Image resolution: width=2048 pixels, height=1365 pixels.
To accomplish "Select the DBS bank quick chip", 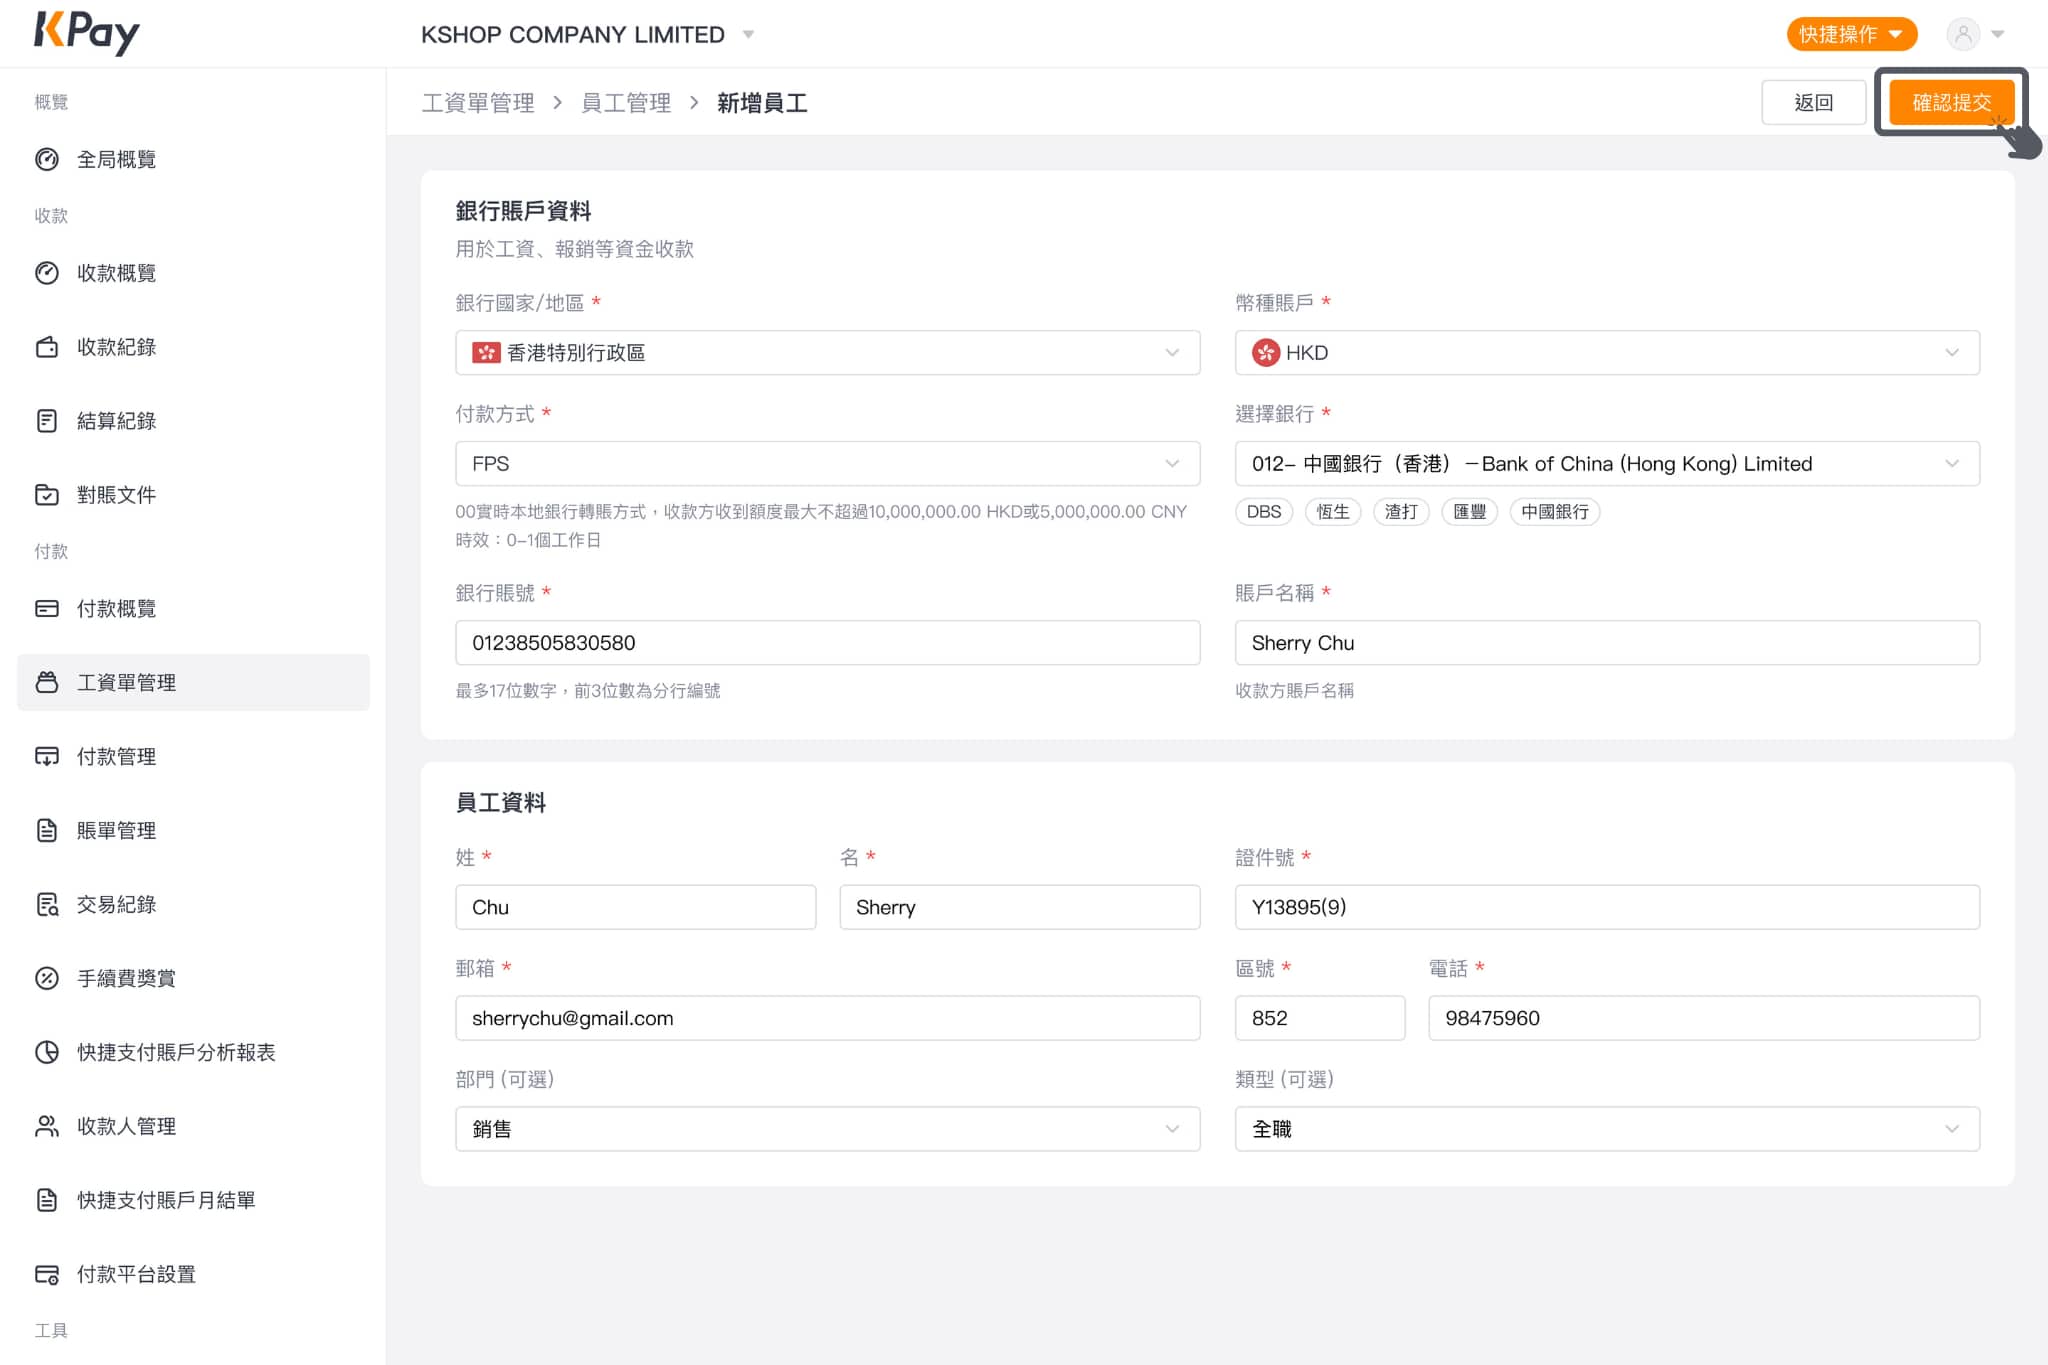I will pyautogui.click(x=1264, y=512).
